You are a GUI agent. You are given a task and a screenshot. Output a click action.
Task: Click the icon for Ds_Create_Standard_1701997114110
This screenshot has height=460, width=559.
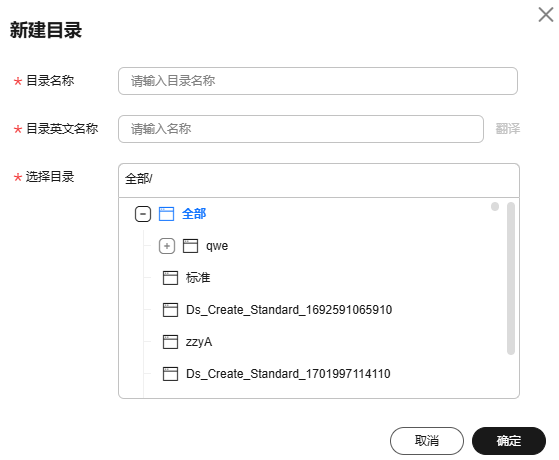tap(170, 374)
